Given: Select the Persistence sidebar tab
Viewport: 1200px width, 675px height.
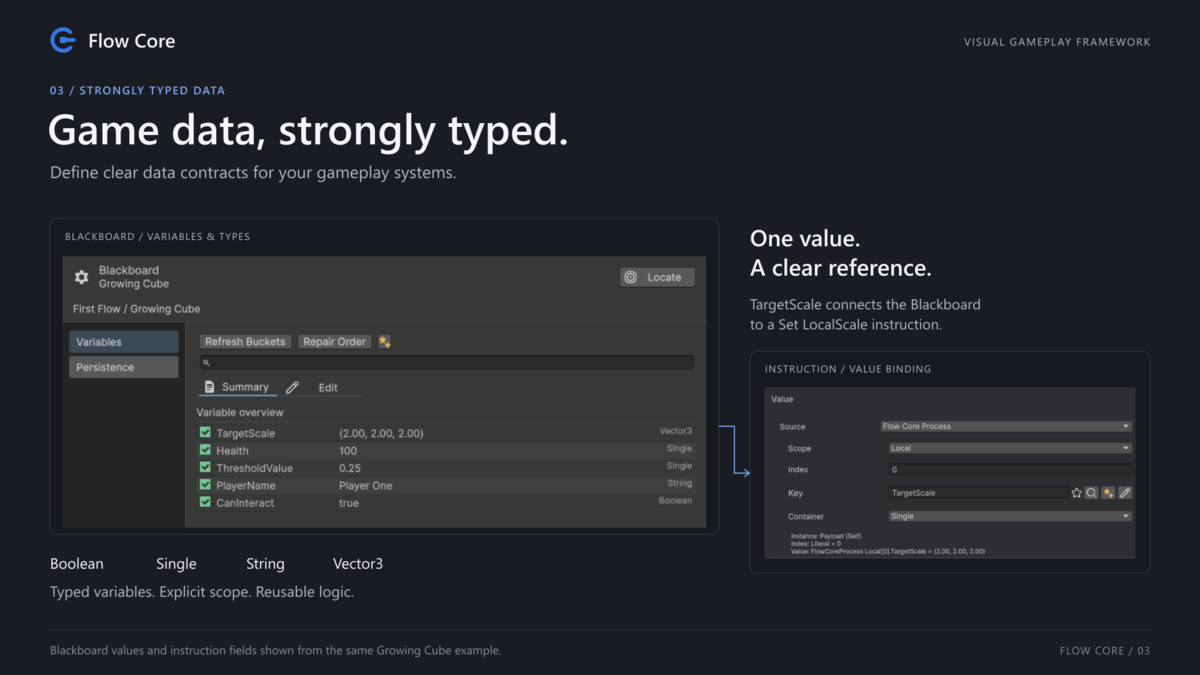Looking at the screenshot, I should point(124,367).
